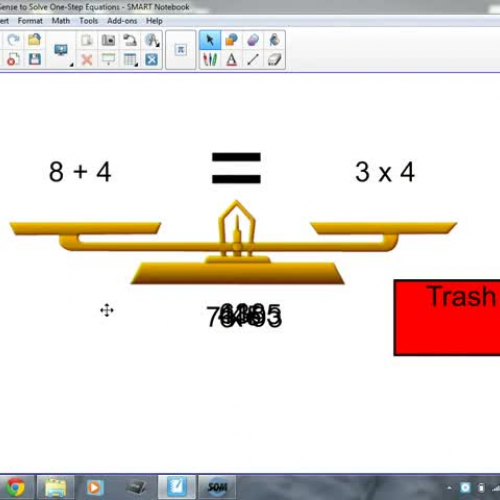The image size is (500, 500).
Task: Select the black equals sign object
Action: pyautogui.click(x=236, y=168)
